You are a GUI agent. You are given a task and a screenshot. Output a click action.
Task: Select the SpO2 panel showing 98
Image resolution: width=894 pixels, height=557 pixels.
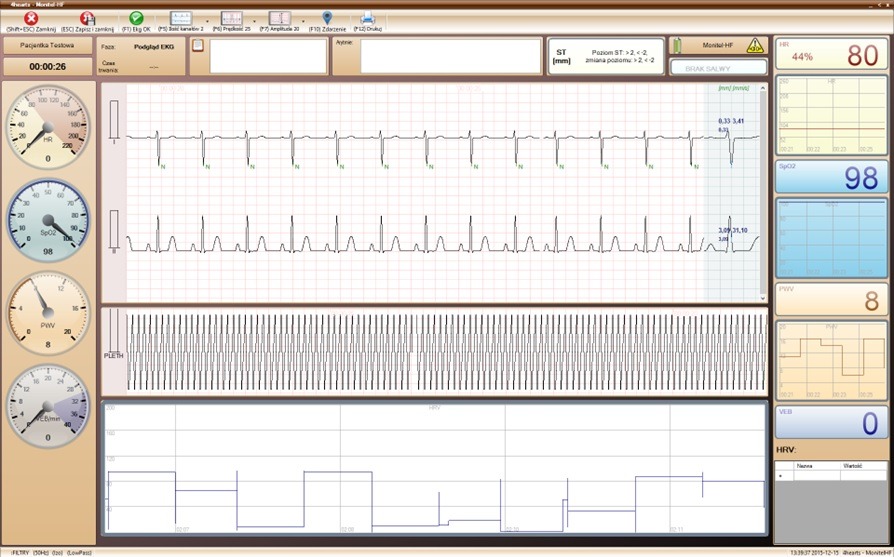pyautogui.click(x=832, y=177)
